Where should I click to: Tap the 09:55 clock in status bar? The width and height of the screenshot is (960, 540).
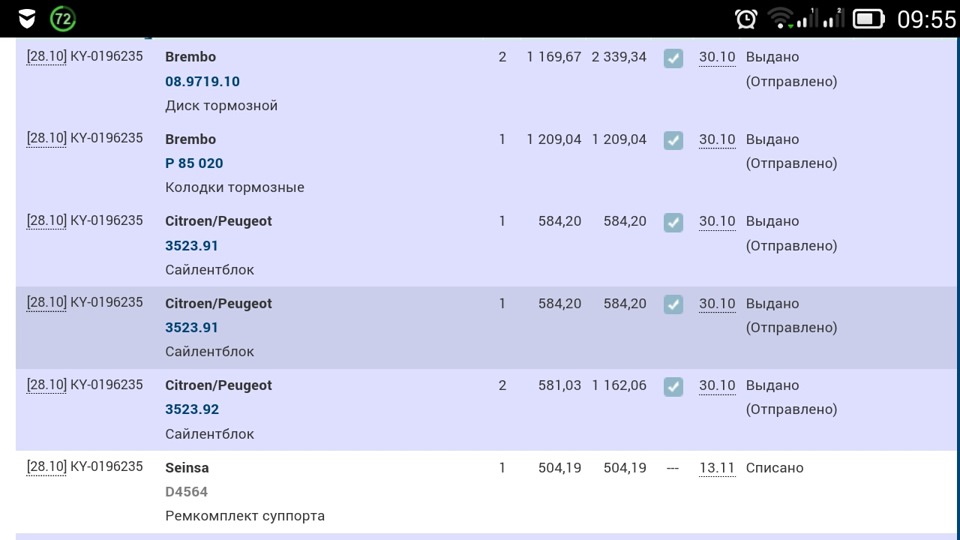pos(926,19)
